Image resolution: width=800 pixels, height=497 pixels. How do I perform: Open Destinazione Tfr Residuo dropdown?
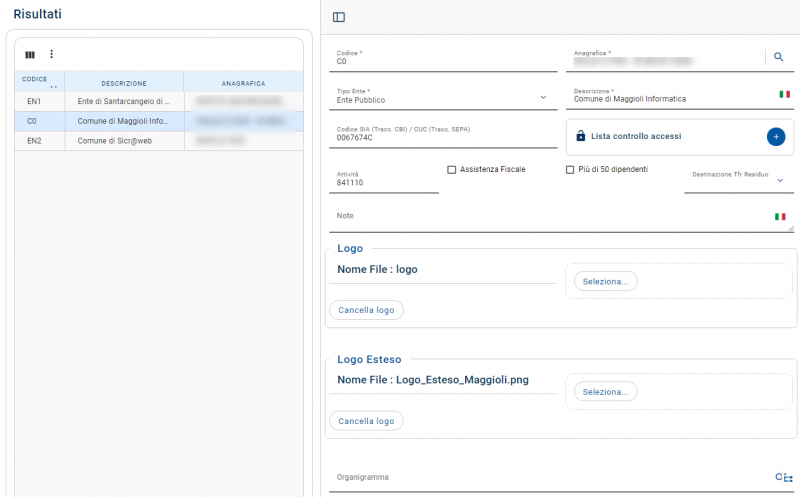point(779,181)
